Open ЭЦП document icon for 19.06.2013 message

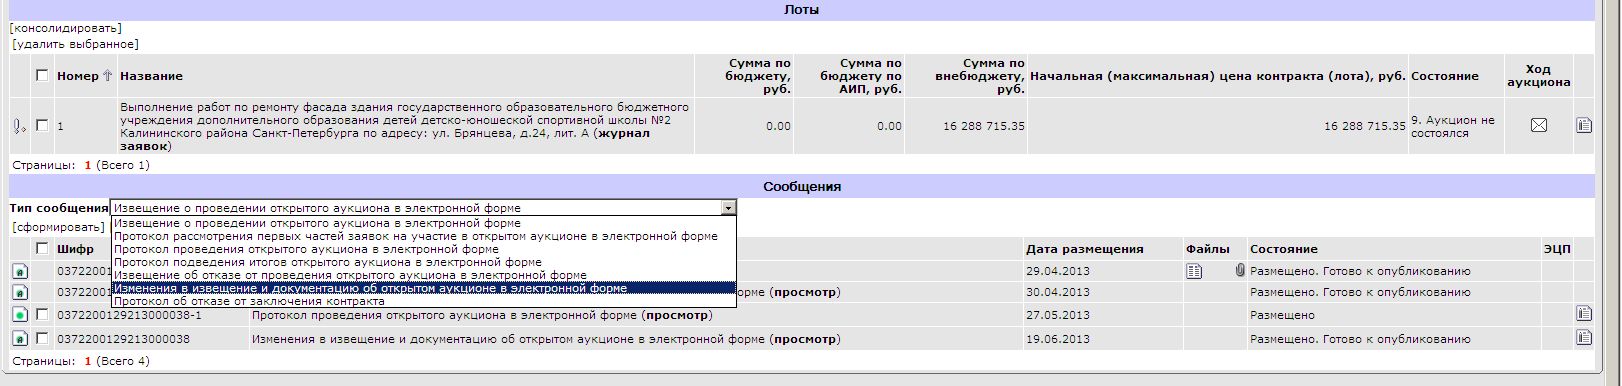(x=1583, y=338)
